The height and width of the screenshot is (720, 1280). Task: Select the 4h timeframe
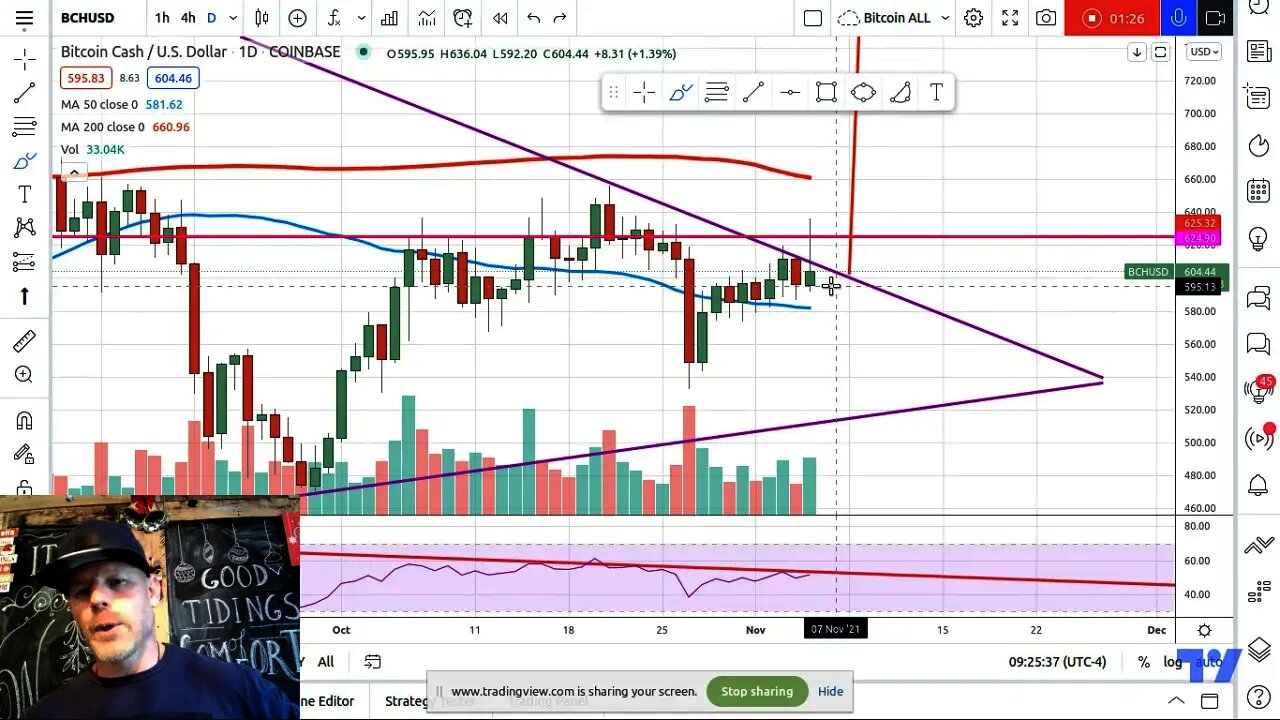[188, 18]
